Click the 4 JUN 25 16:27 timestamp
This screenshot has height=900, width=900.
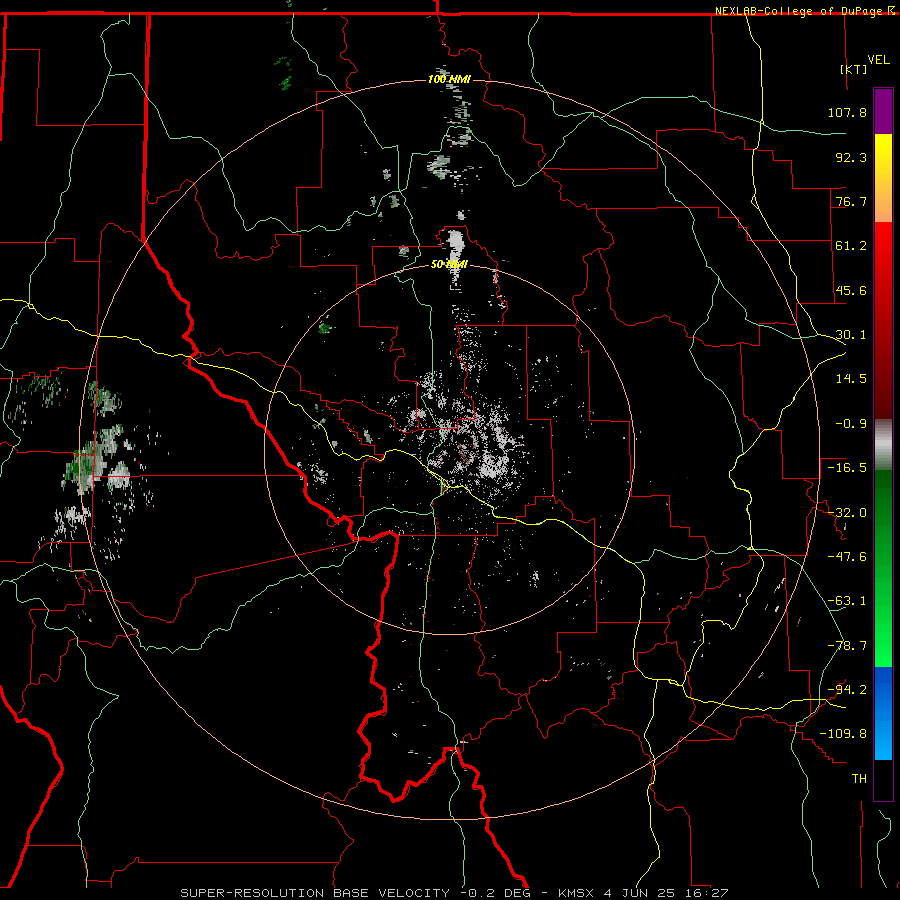pos(666,893)
